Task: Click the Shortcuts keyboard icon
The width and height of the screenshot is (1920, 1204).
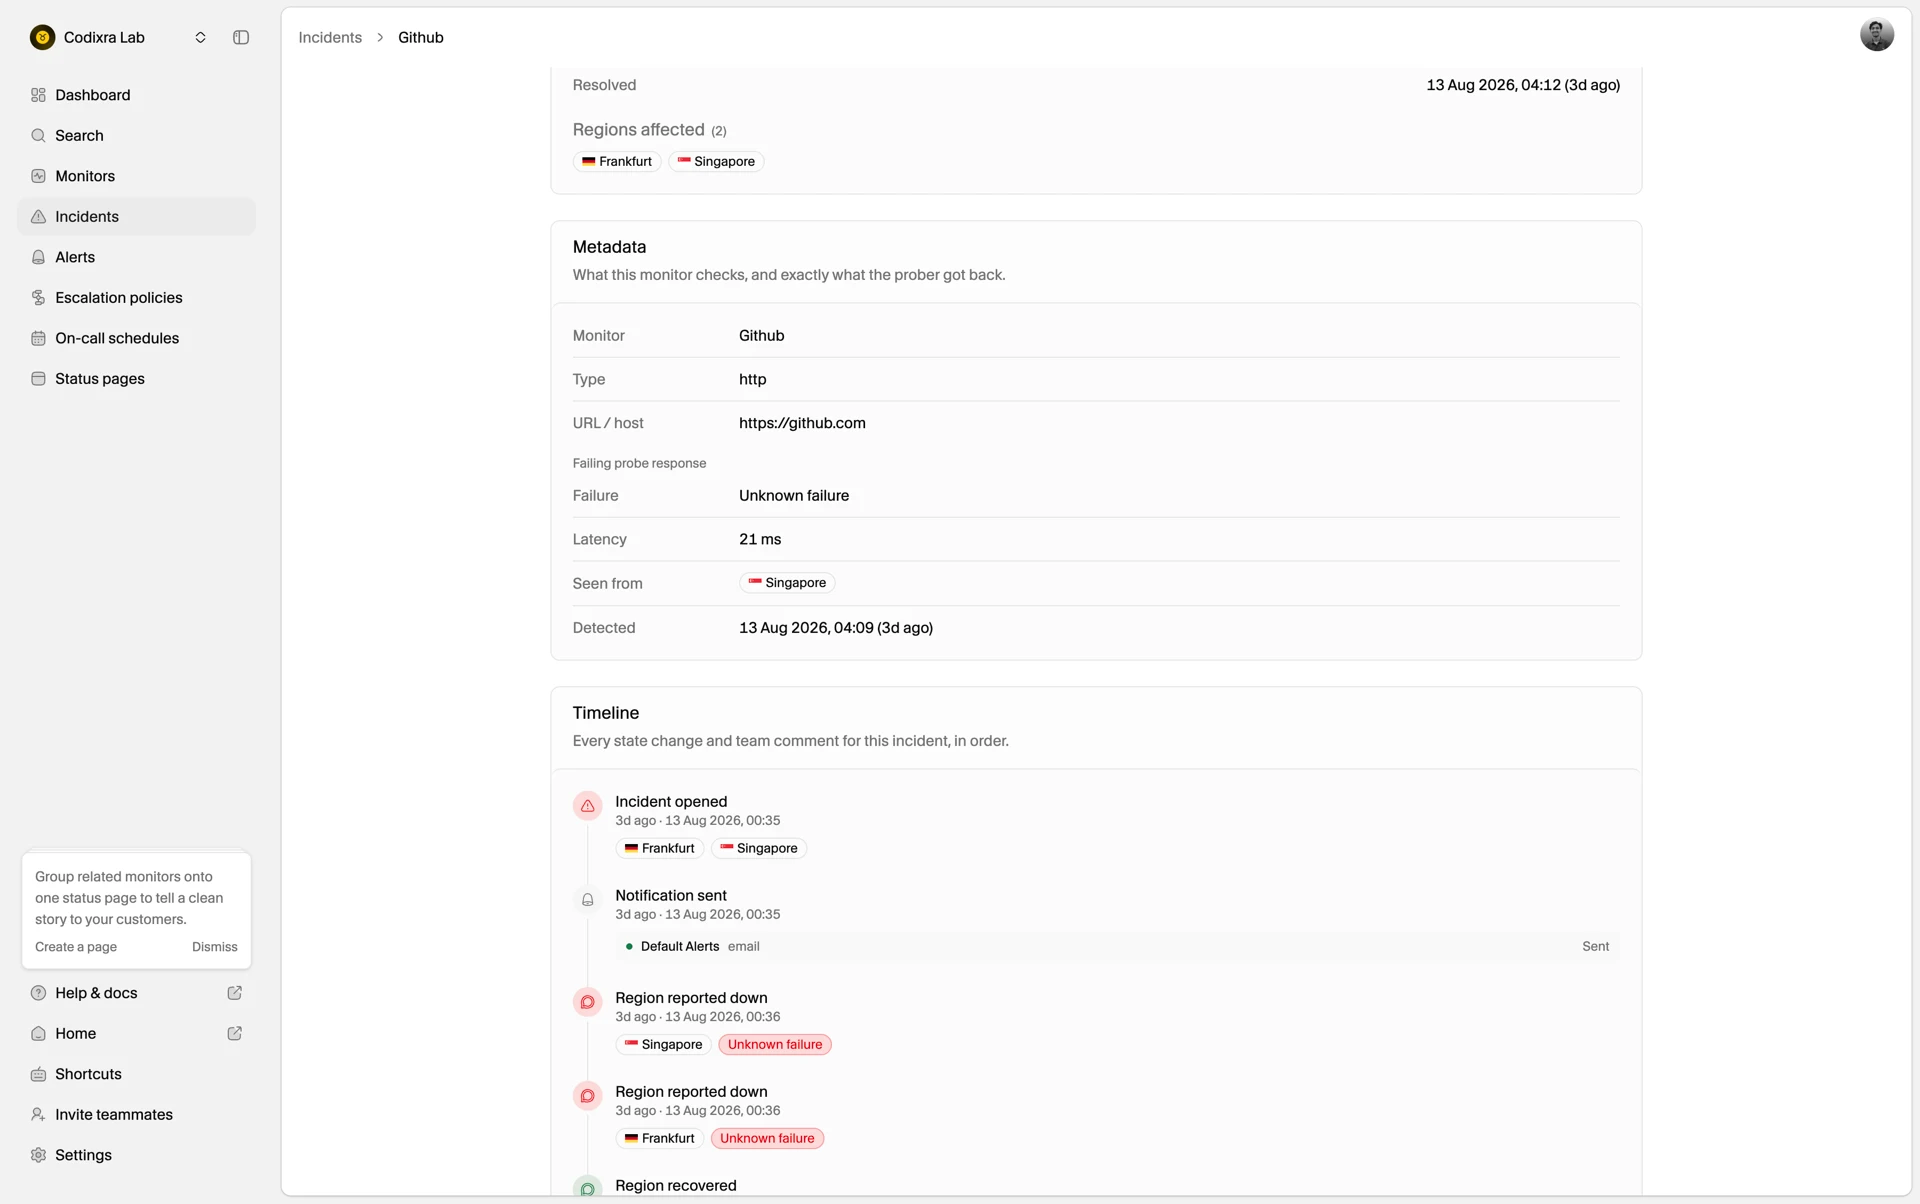Action: (38, 1074)
